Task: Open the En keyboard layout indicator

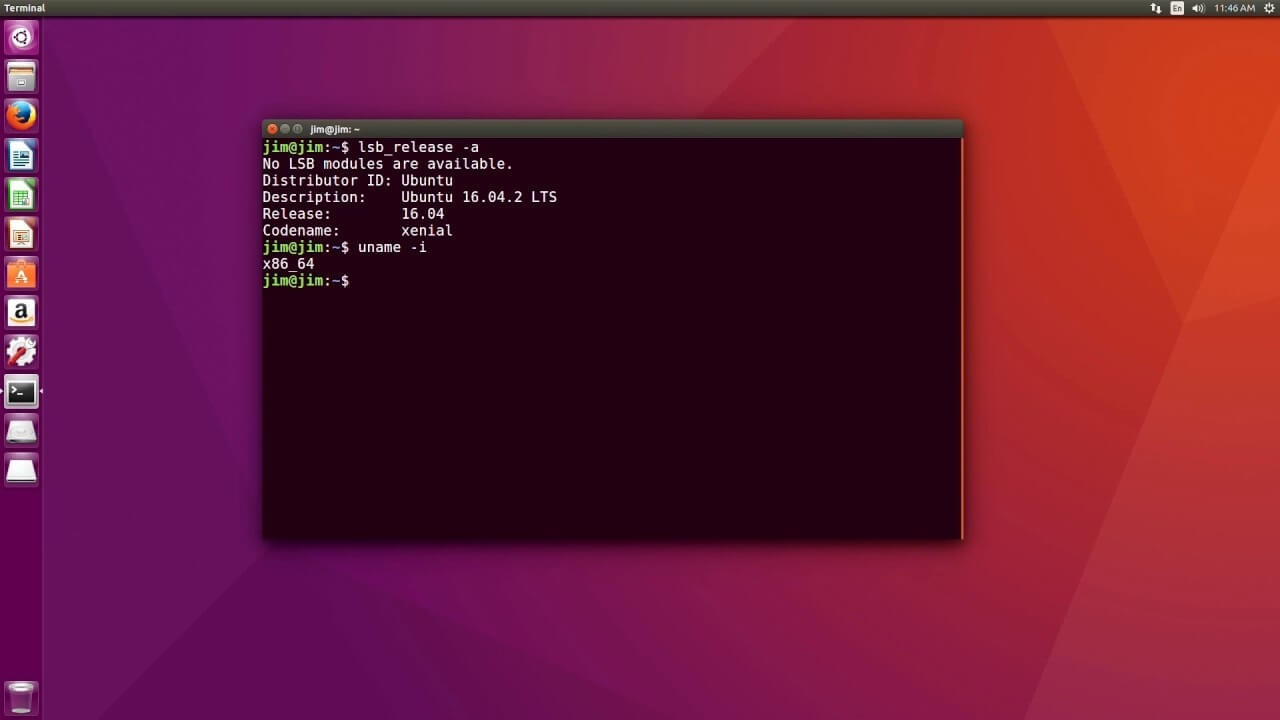Action: (1177, 8)
